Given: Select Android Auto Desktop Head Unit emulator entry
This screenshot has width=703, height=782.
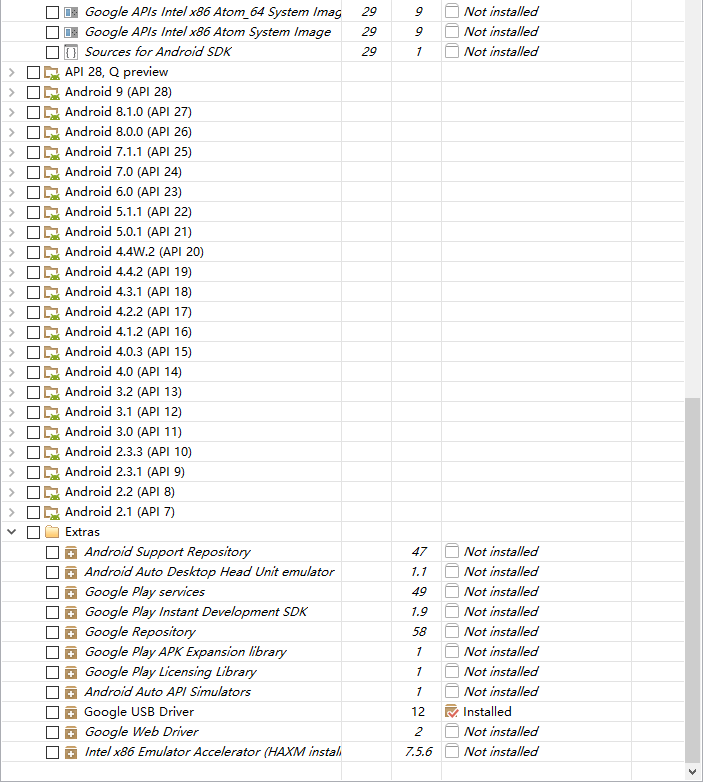Looking at the screenshot, I should pyautogui.click(x=209, y=572).
